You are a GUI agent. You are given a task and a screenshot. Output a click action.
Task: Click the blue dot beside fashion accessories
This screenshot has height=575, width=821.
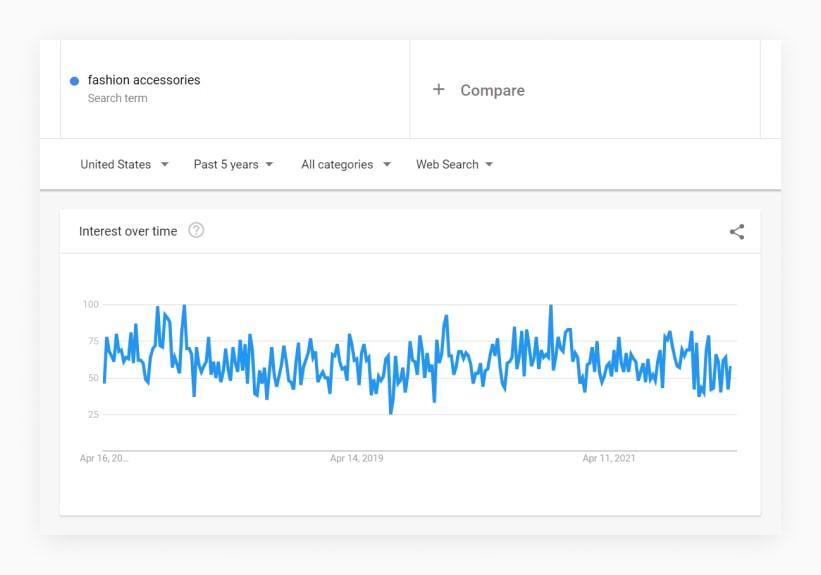pos(74,81)
